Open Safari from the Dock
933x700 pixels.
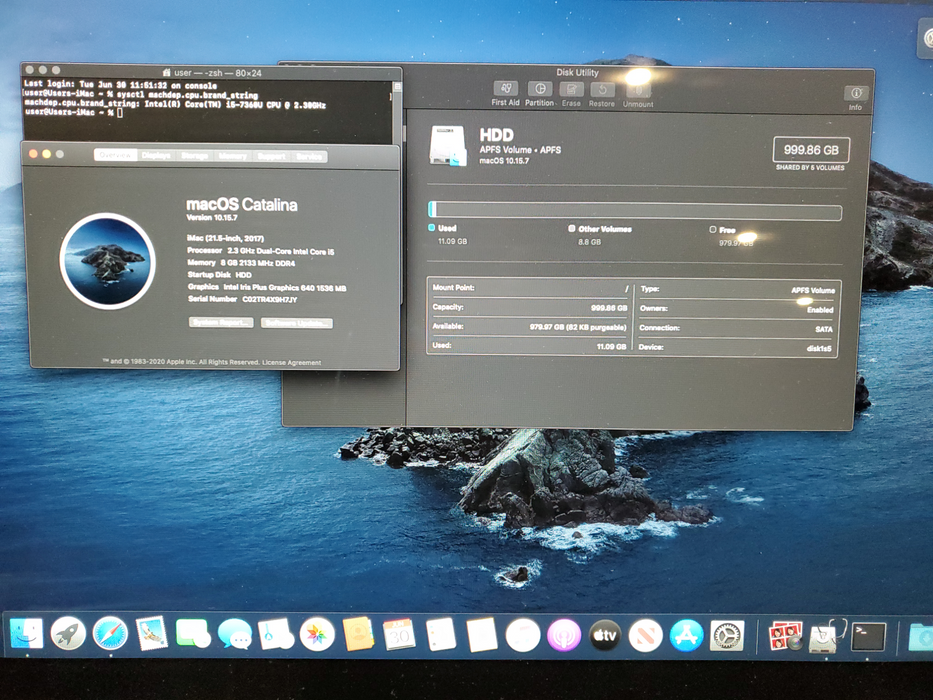(110, 633)
